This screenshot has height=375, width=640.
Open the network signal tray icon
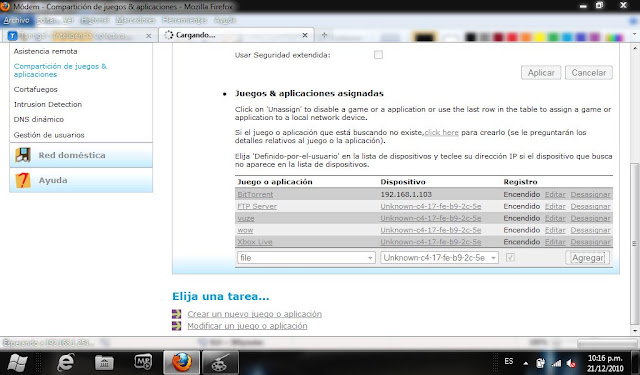pos(556,363)
